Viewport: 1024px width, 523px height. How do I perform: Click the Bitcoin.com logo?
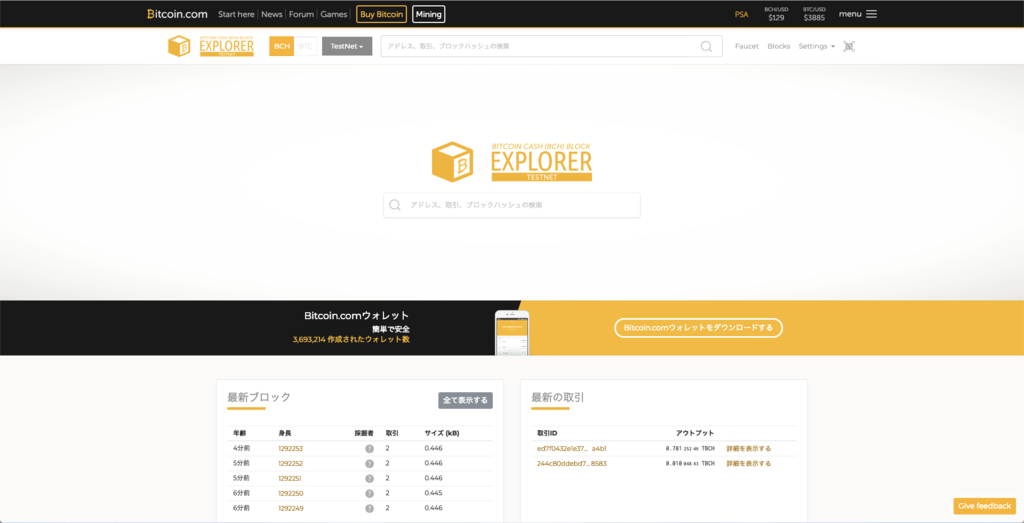pos(177,14)
